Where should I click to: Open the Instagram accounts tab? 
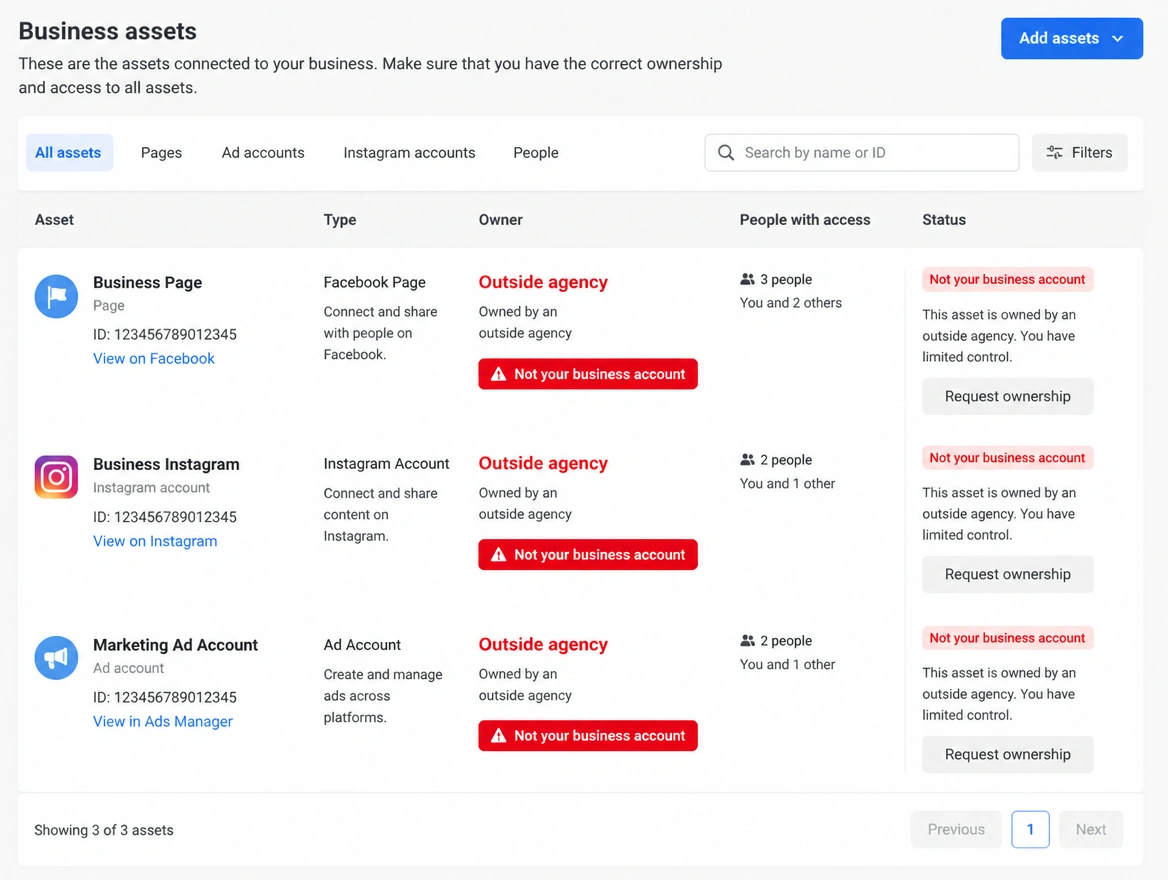[x=409, y=153]
